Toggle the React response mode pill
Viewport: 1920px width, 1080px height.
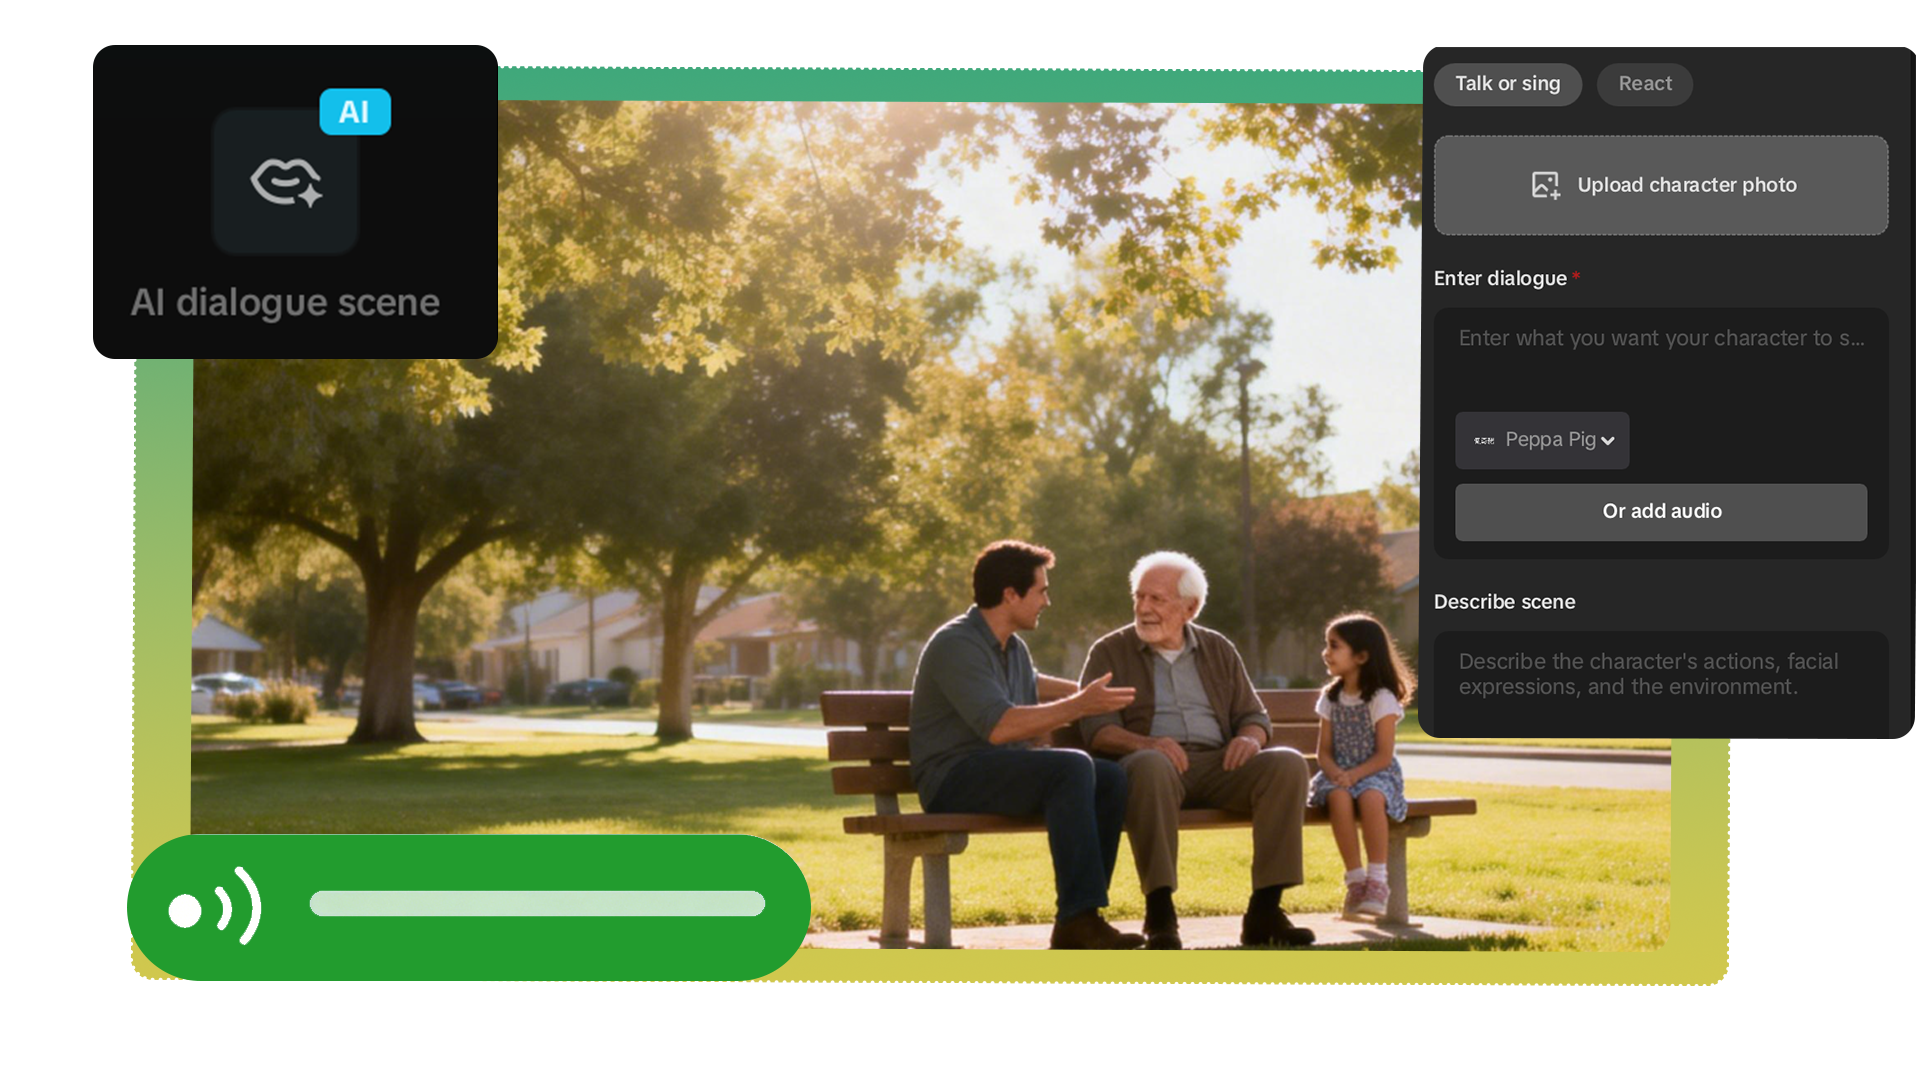[x=1644, y=84]
